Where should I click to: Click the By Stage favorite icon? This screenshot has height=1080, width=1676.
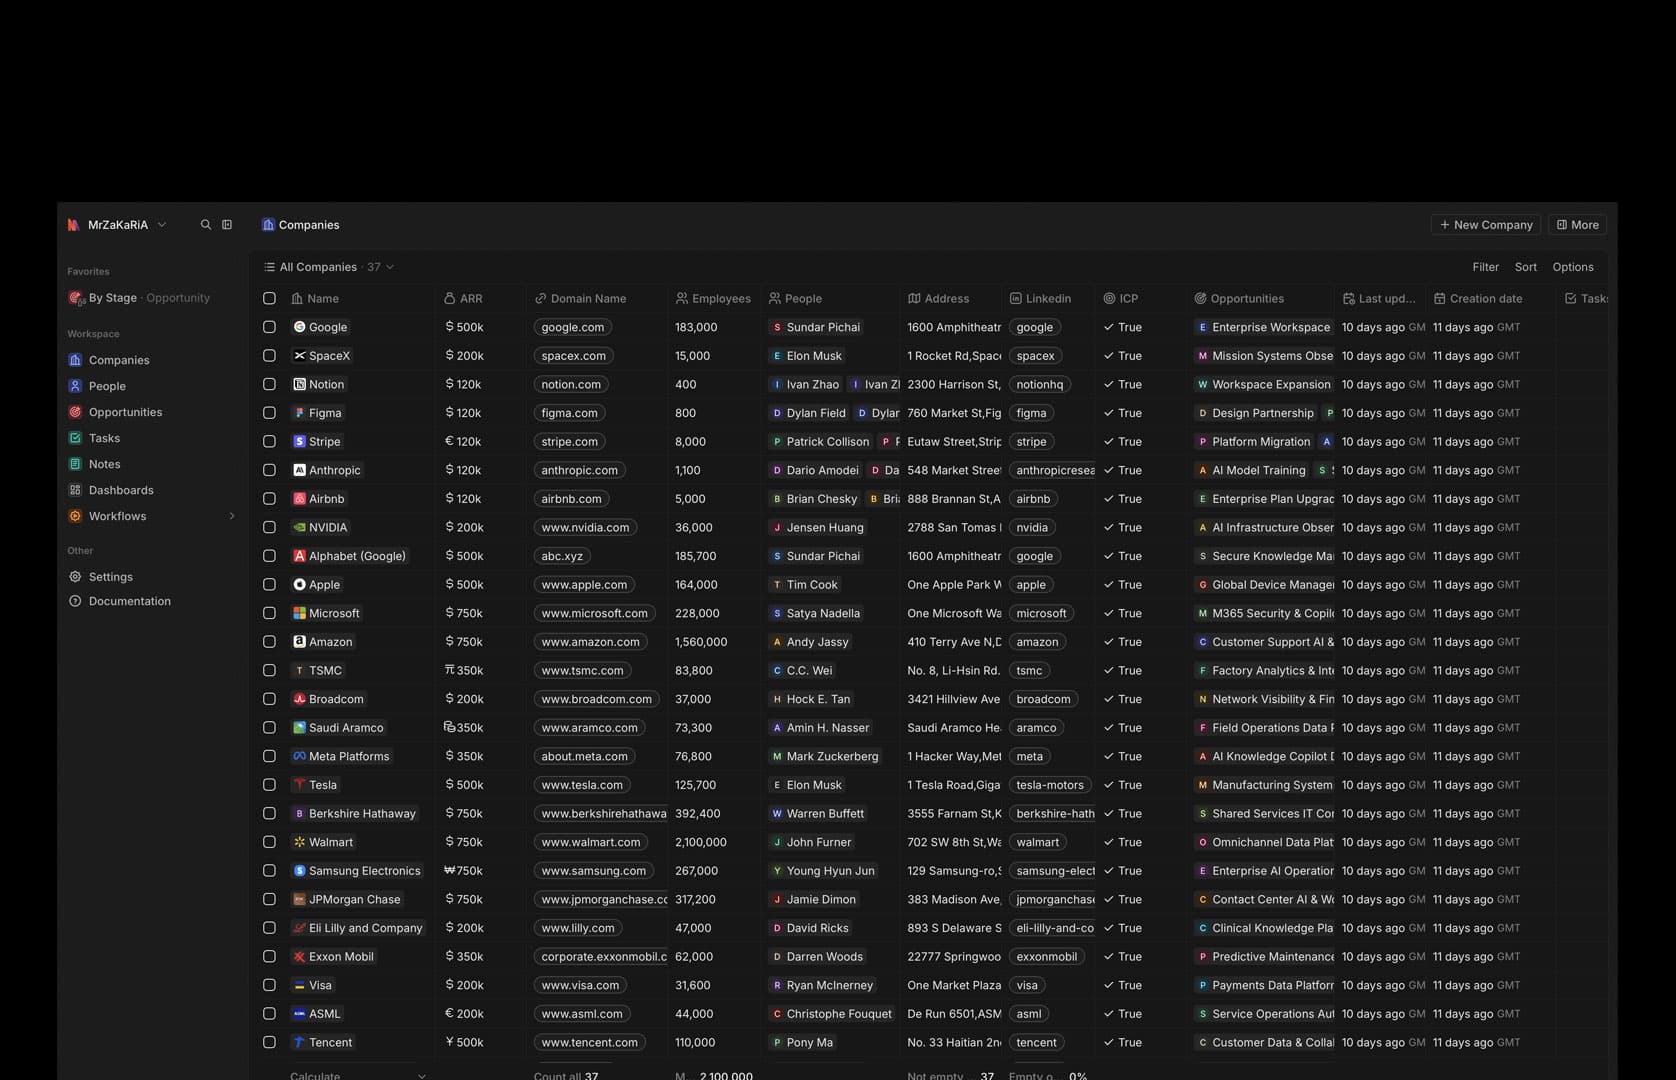76,298
